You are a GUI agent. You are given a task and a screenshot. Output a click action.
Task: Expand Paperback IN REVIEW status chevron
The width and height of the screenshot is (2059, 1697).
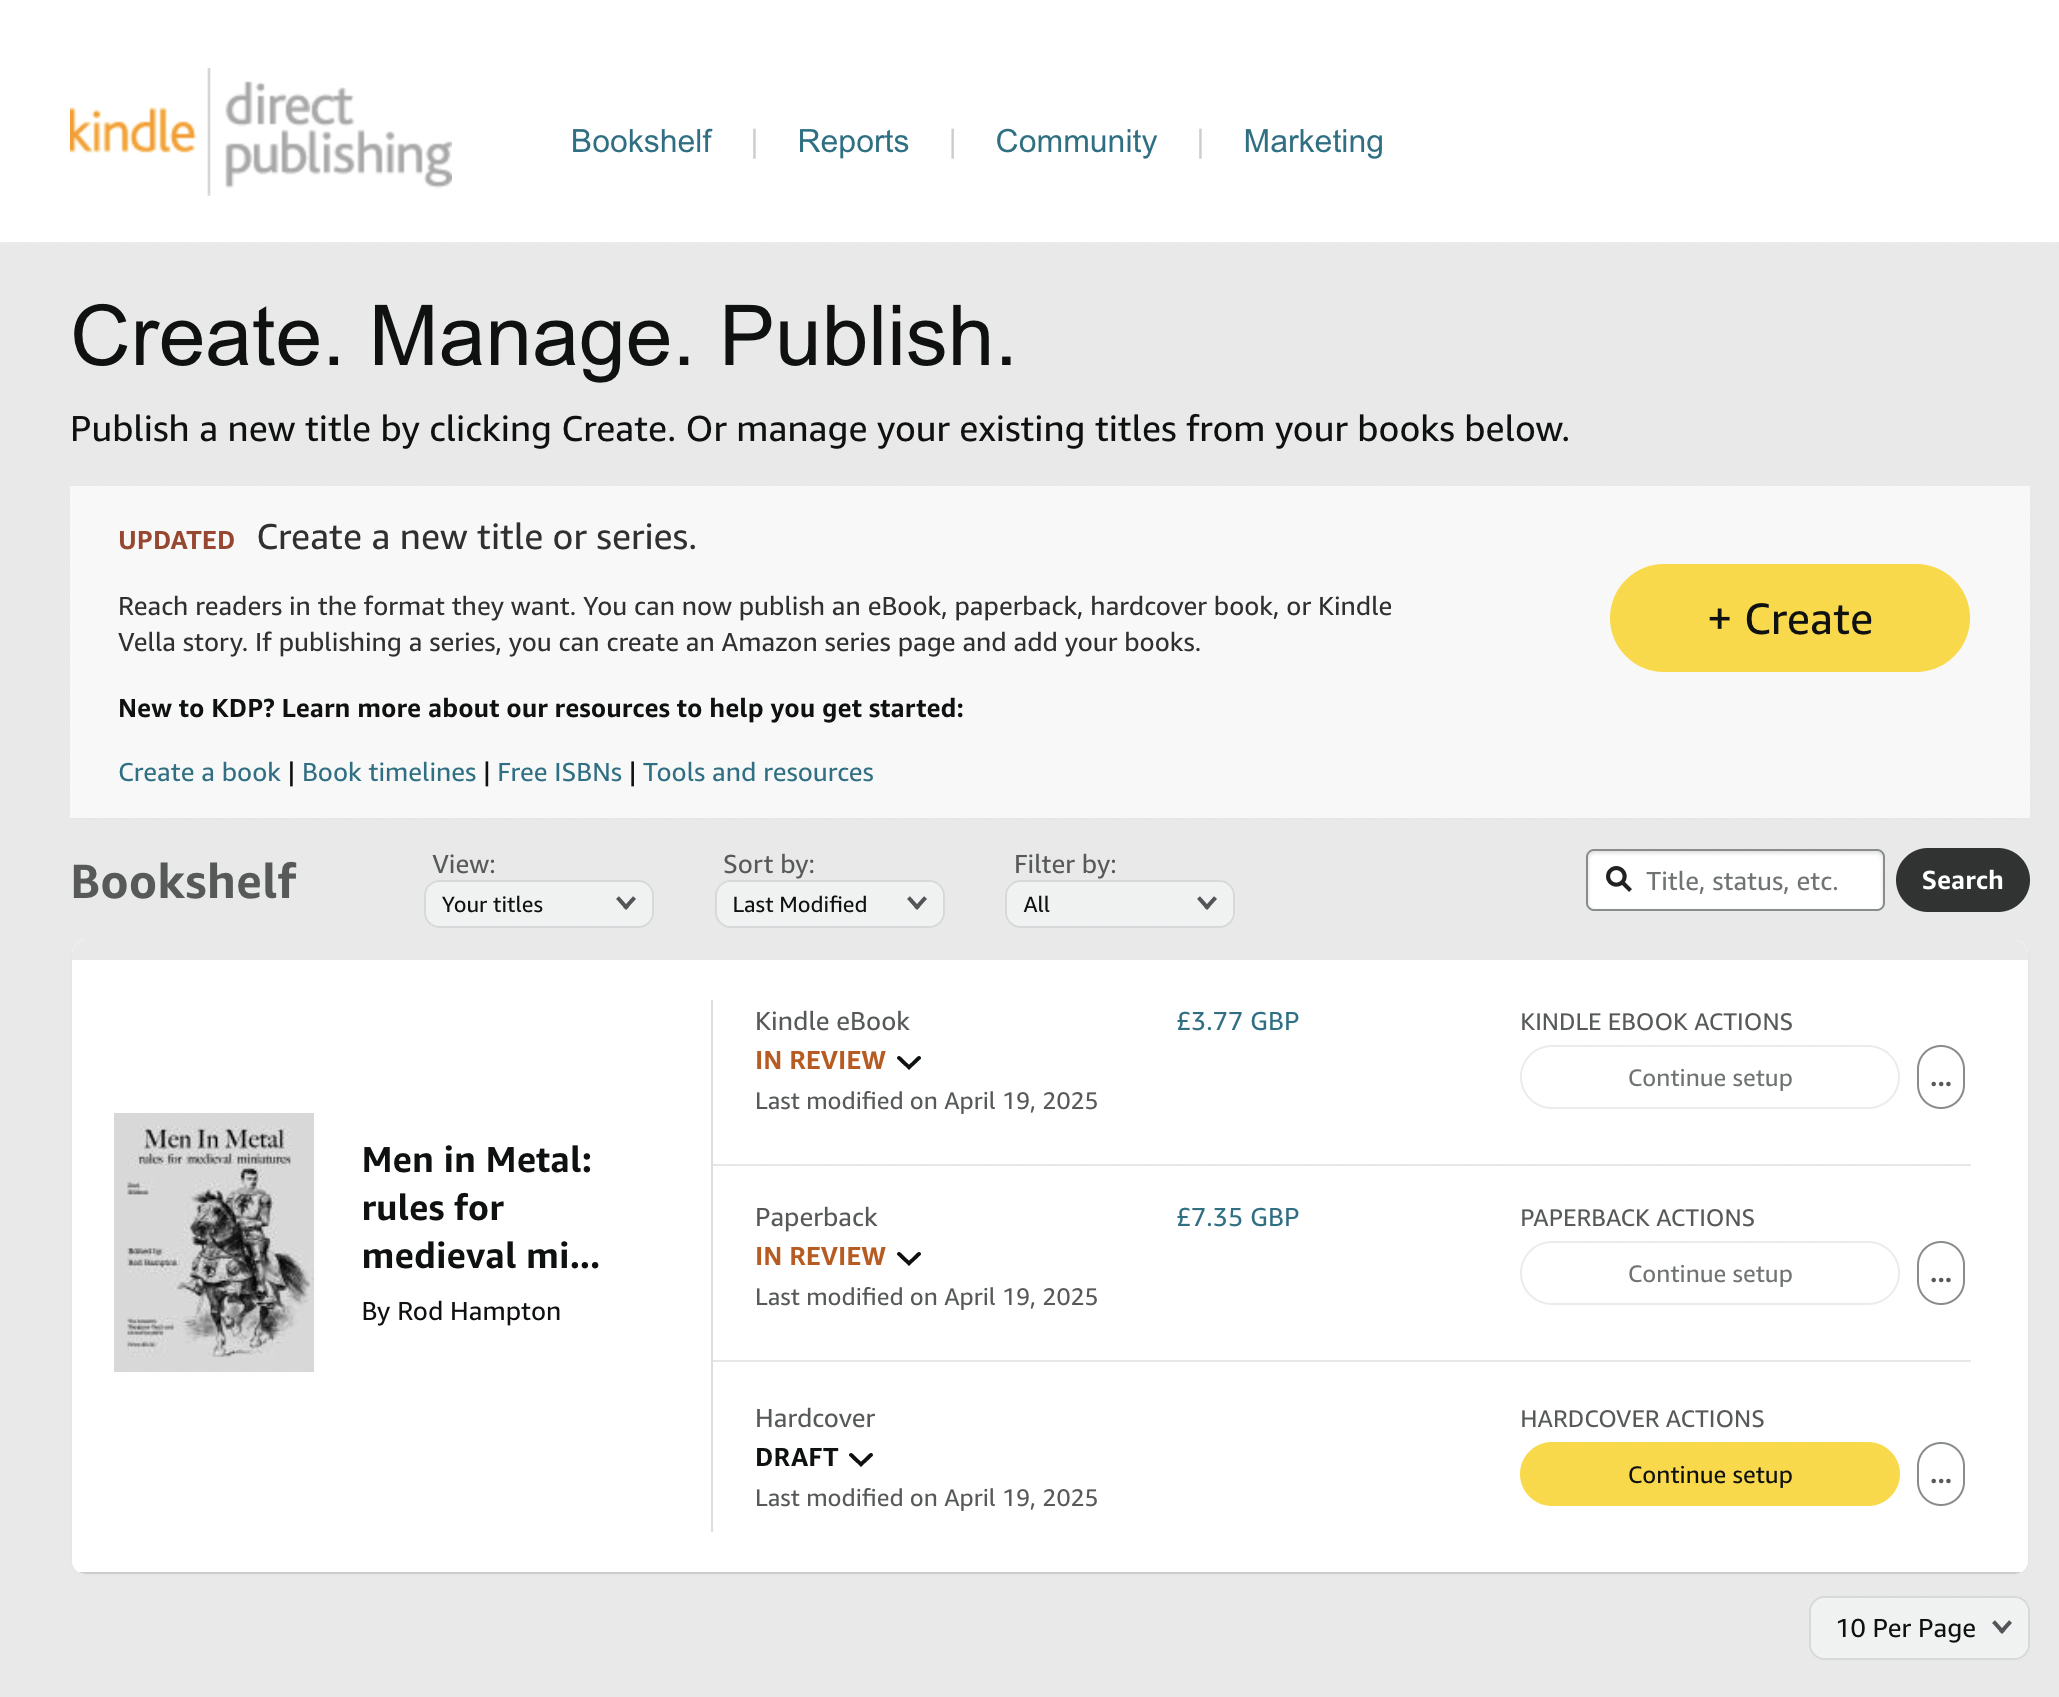click(x=909, y=1258)
